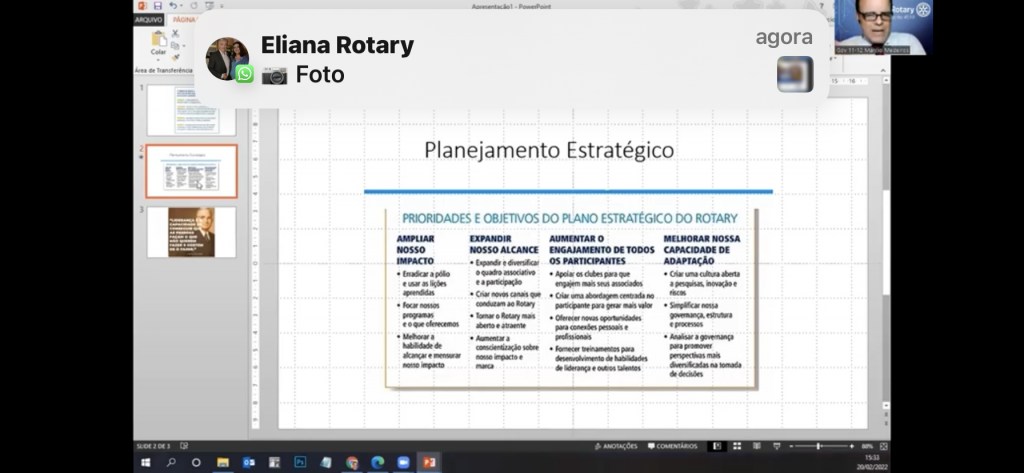Adjust the zoom slider in status bar
The width and height of the screenshot is (1024, 473).
coord(820,446)
